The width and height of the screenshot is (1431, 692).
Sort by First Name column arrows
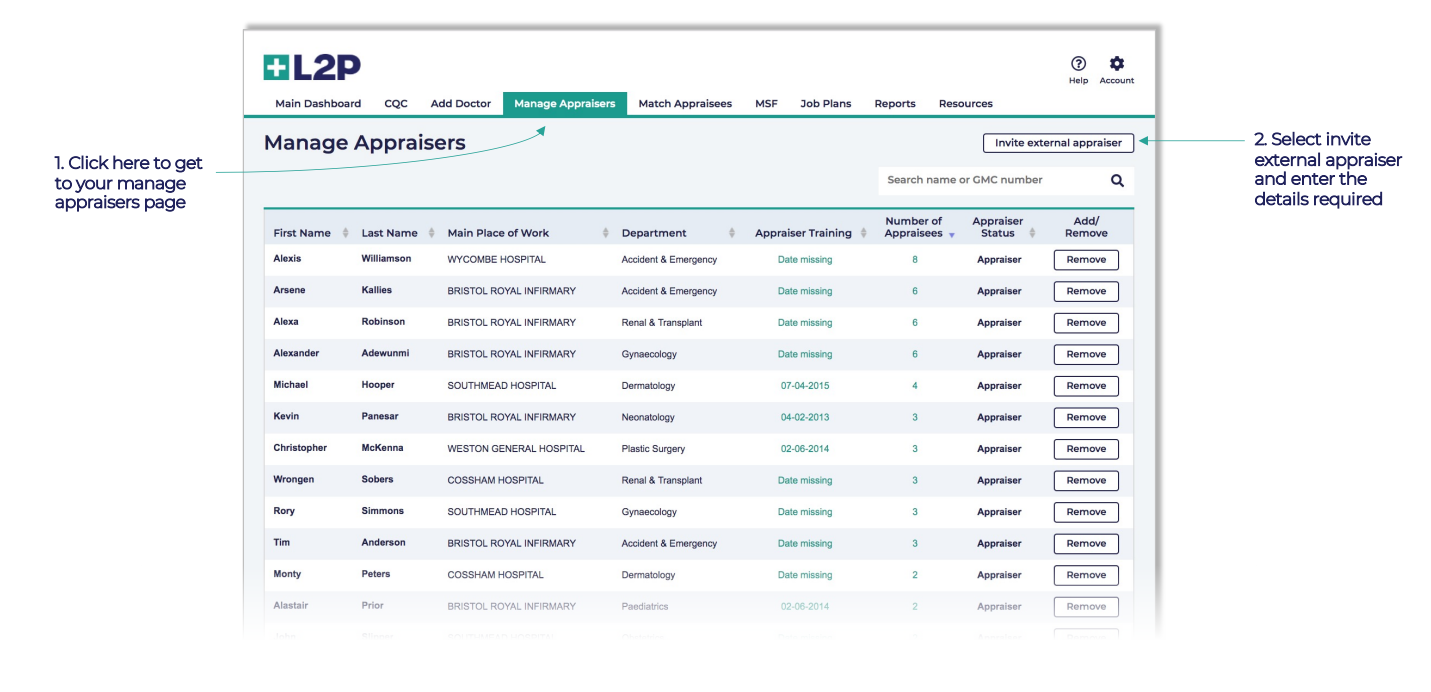coord(346,233)
